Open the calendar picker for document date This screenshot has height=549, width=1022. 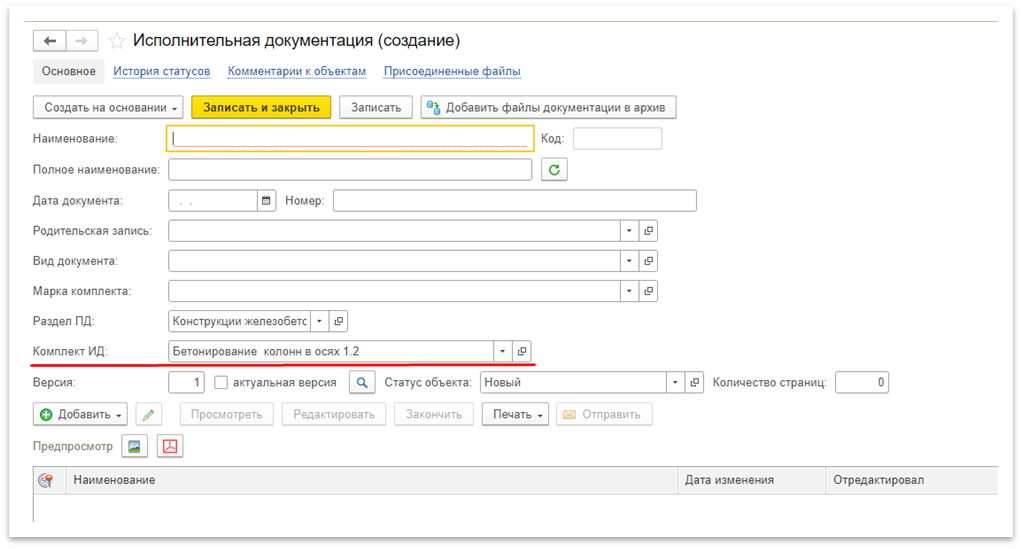click(266, 201)
